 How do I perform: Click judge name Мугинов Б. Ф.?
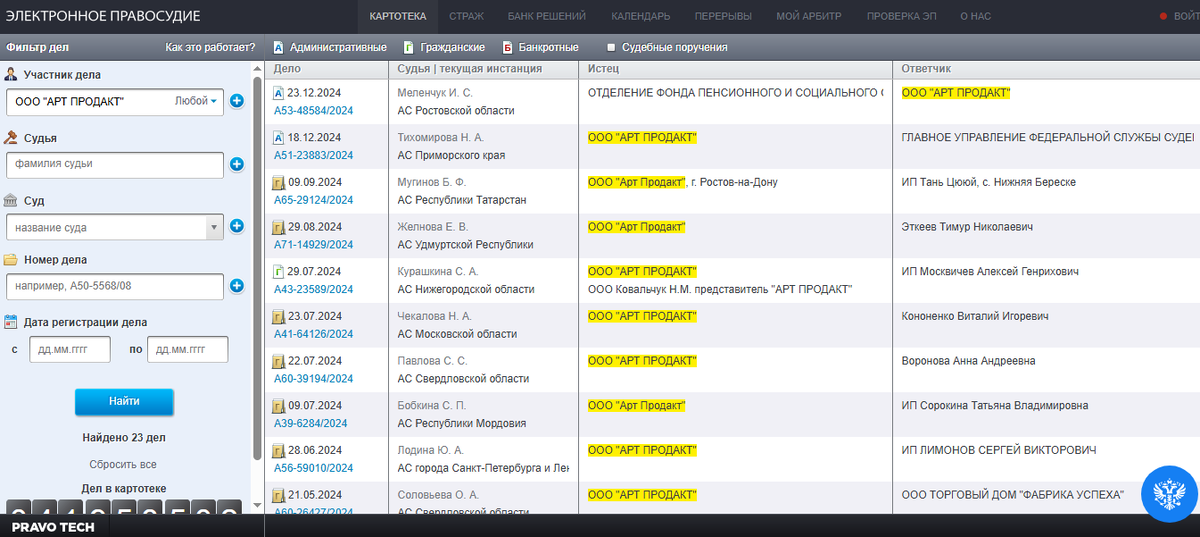tap(432, 183)
